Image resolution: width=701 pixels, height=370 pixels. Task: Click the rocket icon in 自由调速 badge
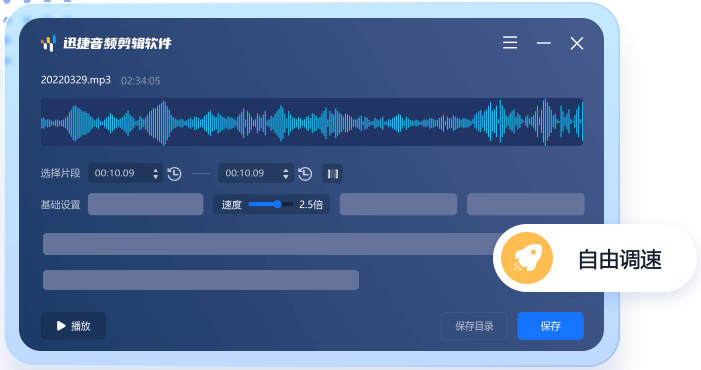tap(527, 258)
